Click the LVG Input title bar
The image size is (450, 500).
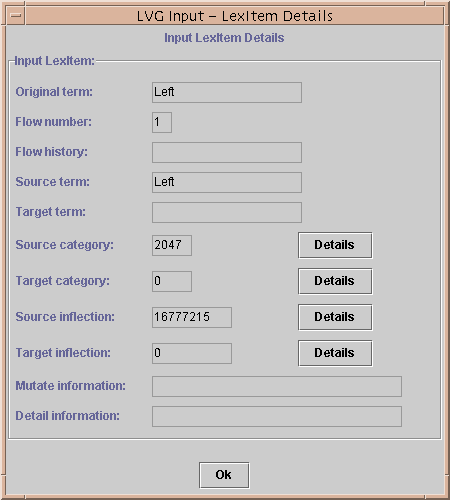coord(235,16)
